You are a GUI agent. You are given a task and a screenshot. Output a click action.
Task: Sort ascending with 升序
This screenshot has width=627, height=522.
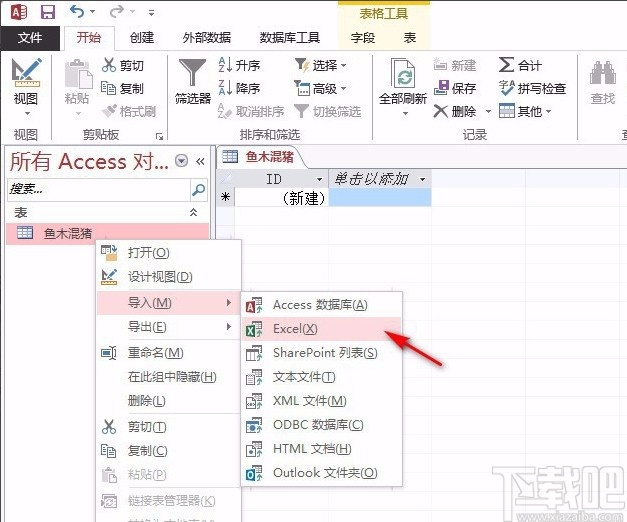click(239, 65)
